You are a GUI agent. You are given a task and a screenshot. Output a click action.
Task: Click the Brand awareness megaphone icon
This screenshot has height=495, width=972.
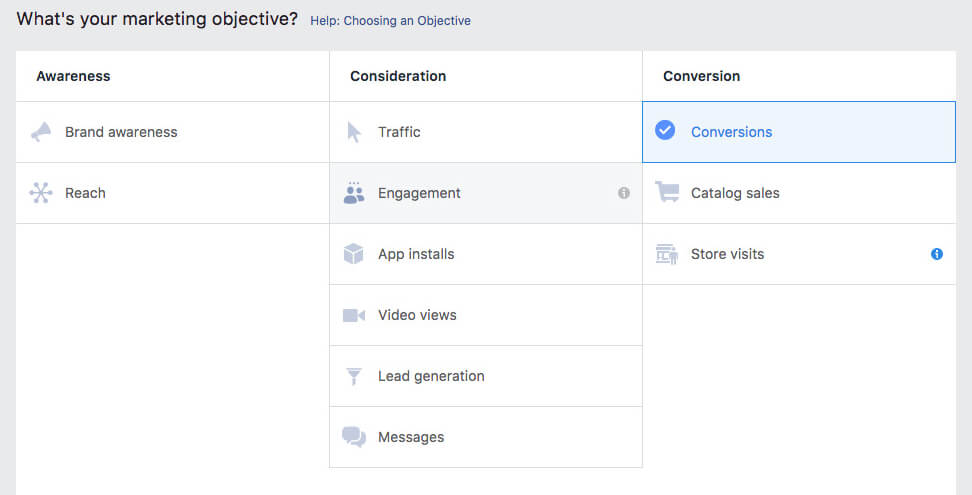(41, 132)
